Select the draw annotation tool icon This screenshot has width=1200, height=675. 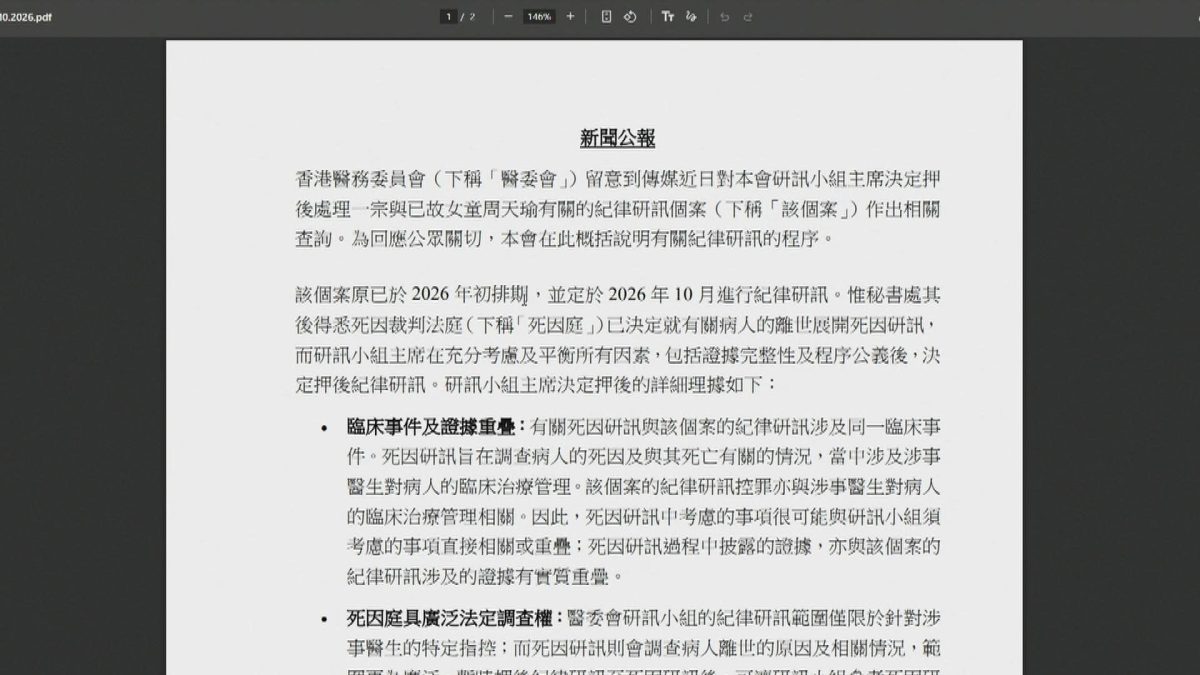(691, 16)
